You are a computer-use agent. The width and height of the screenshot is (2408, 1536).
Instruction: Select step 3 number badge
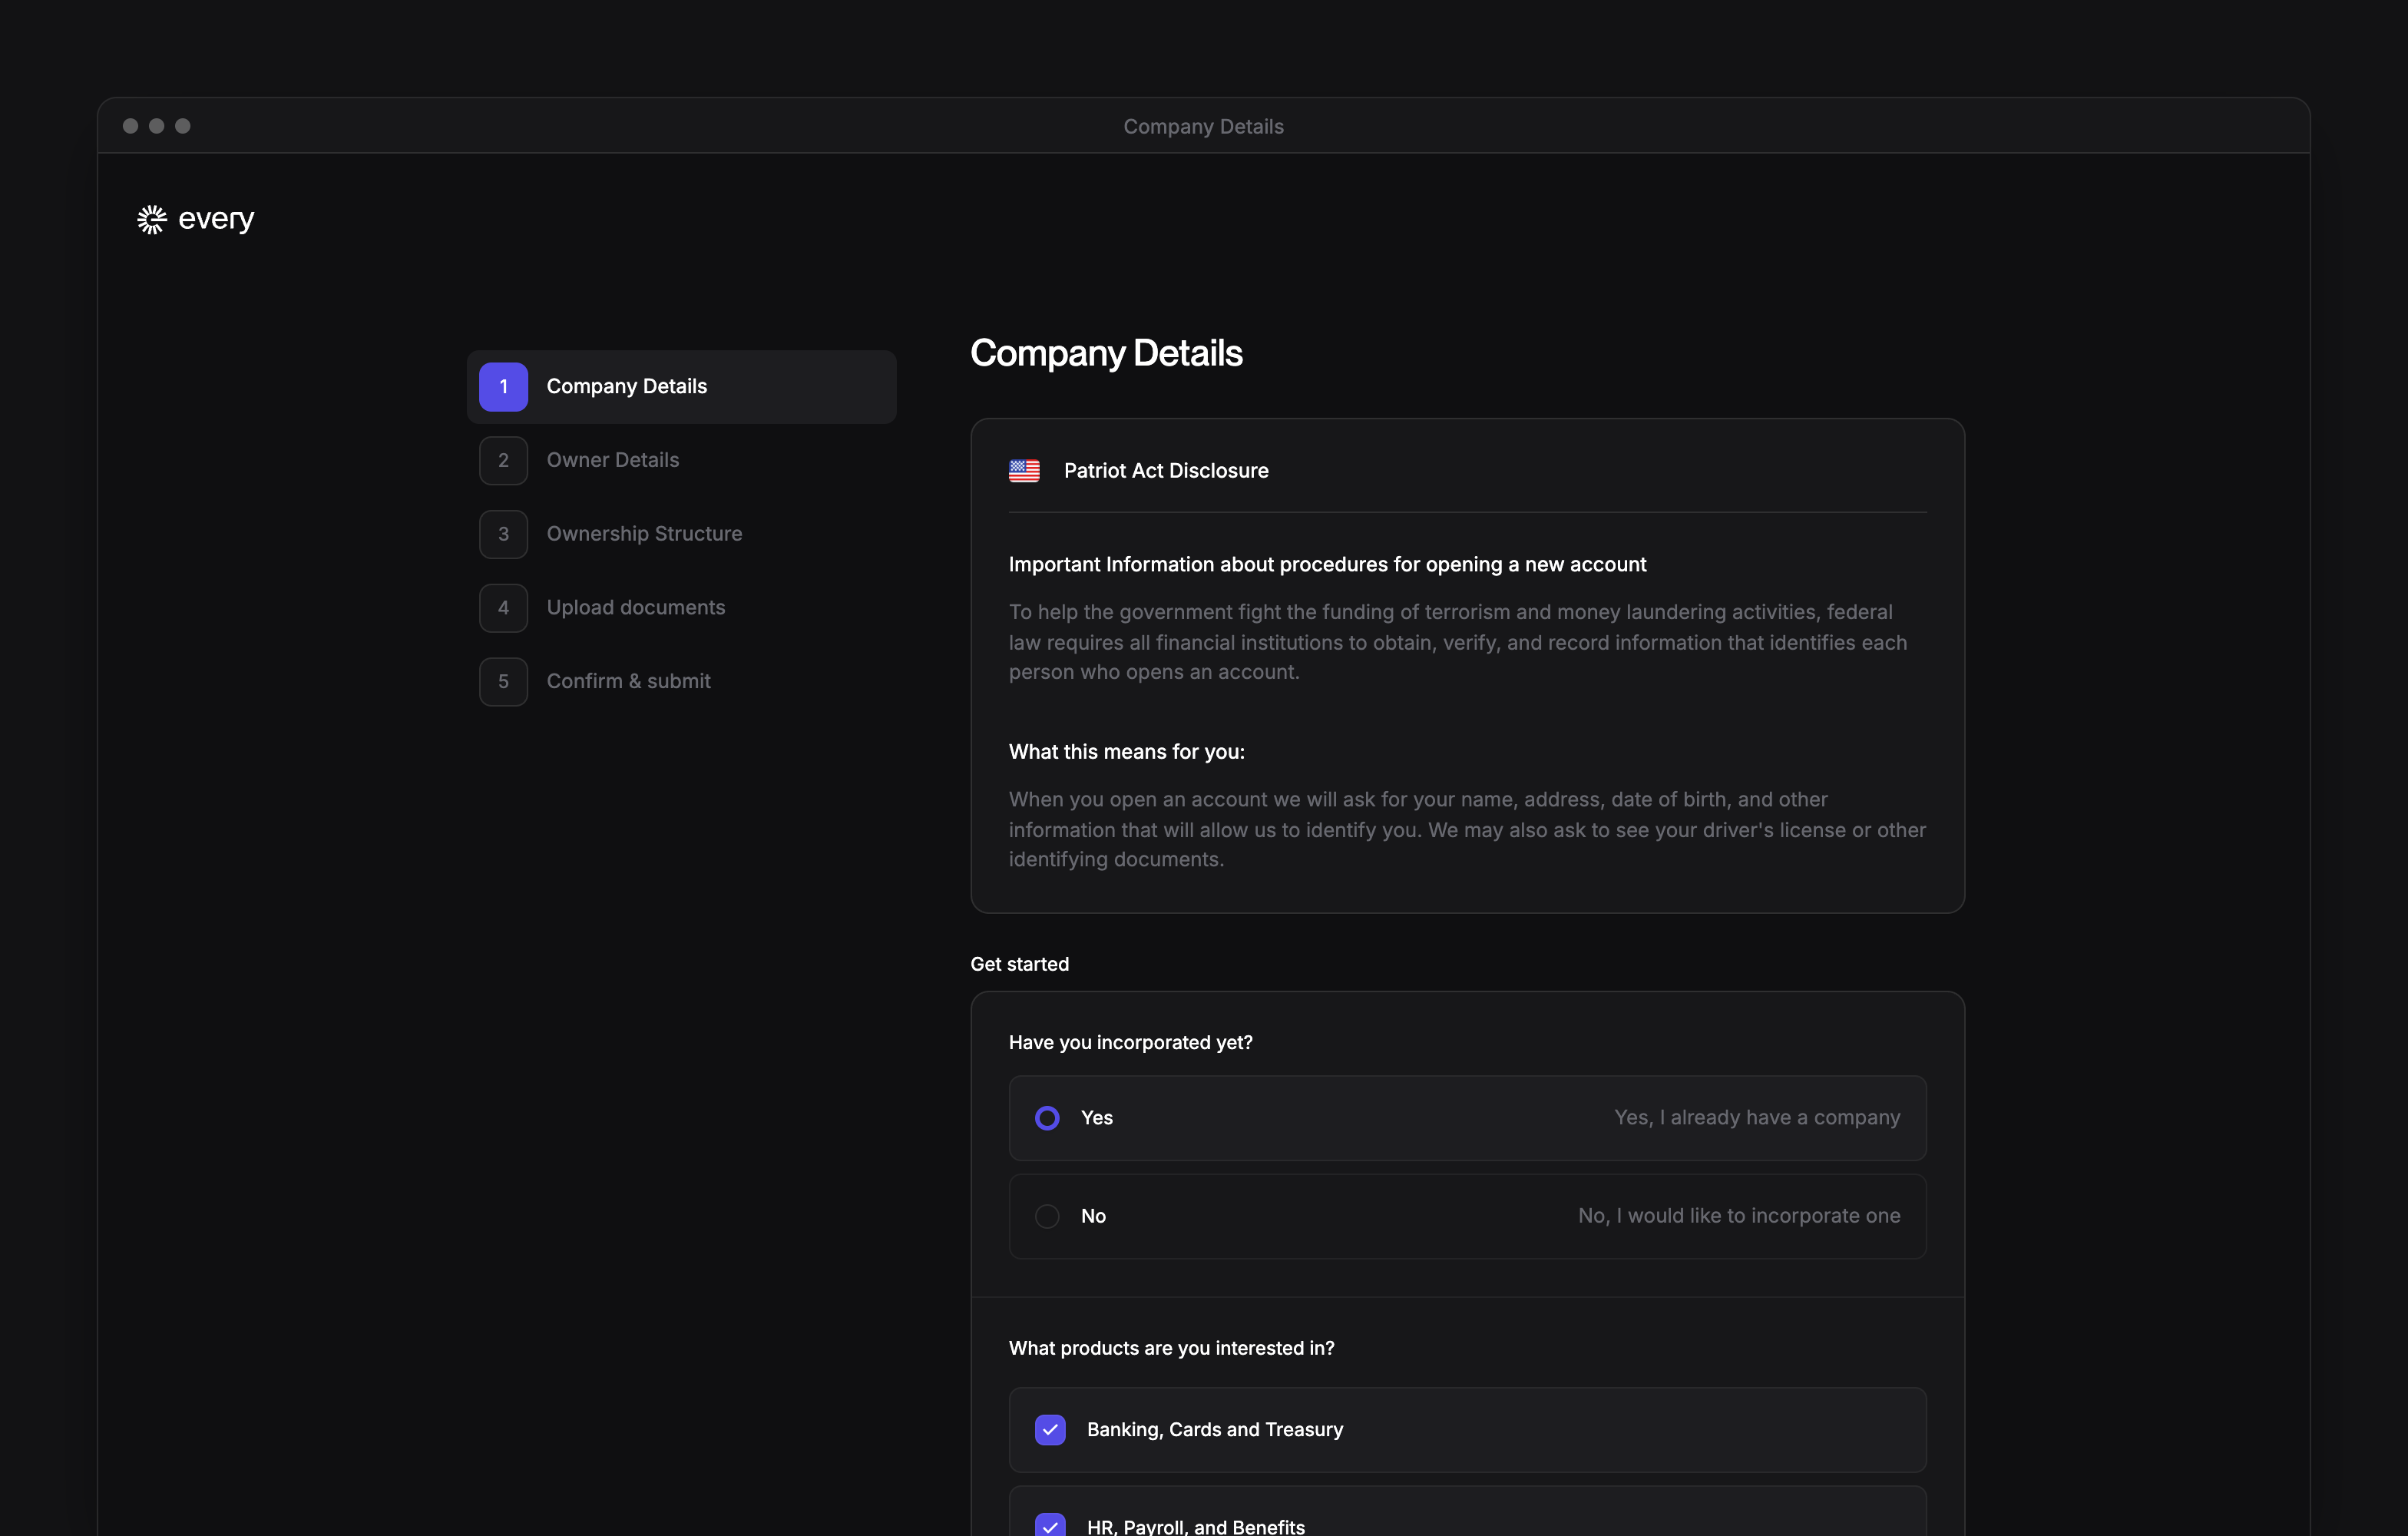pos(503,534)
